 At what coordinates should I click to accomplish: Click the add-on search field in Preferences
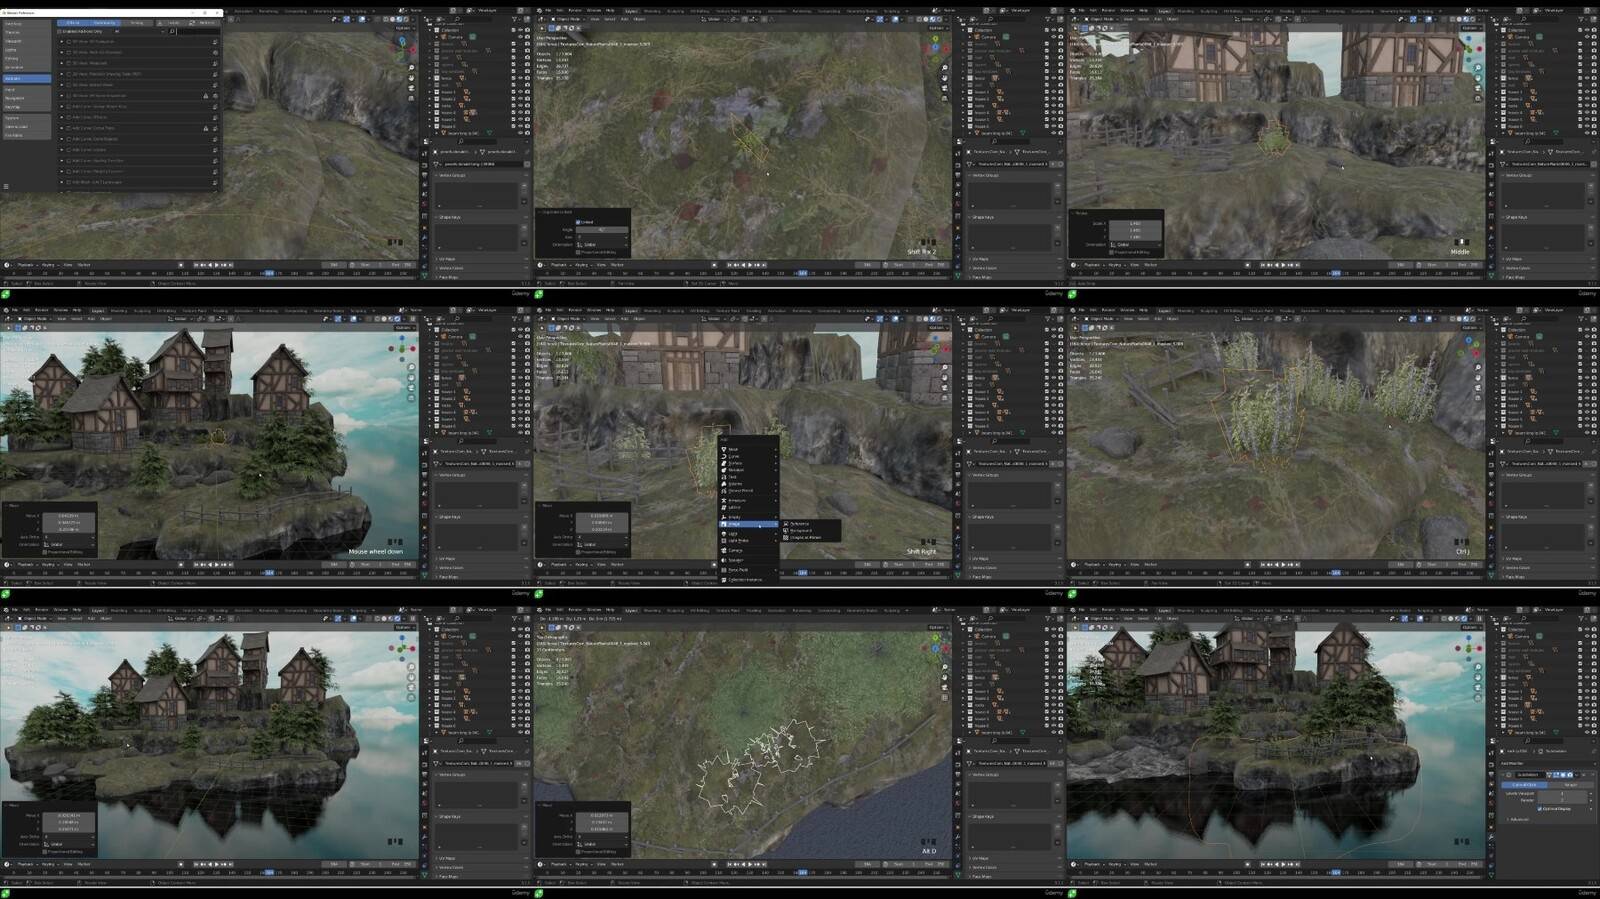click(x=198, y=31)
